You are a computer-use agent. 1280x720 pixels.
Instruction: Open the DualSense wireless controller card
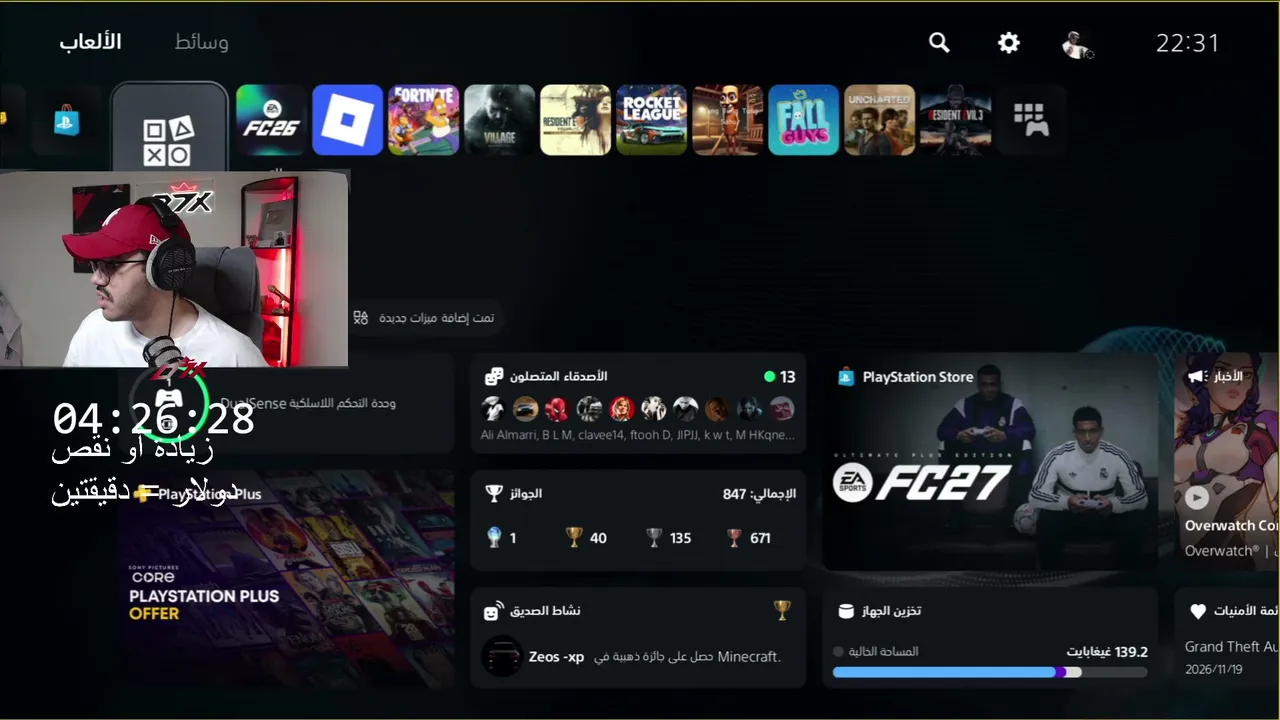(286, 404)
